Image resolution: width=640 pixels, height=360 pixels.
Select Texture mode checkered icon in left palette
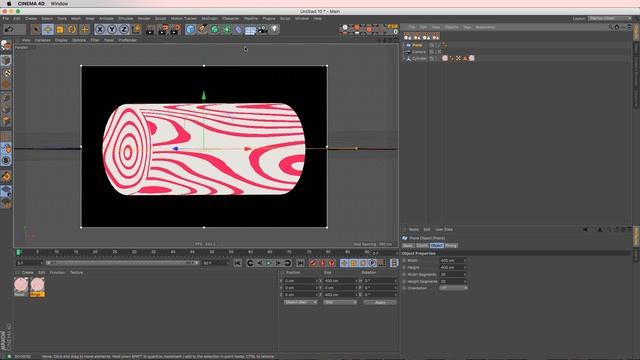tap(7, 73)
